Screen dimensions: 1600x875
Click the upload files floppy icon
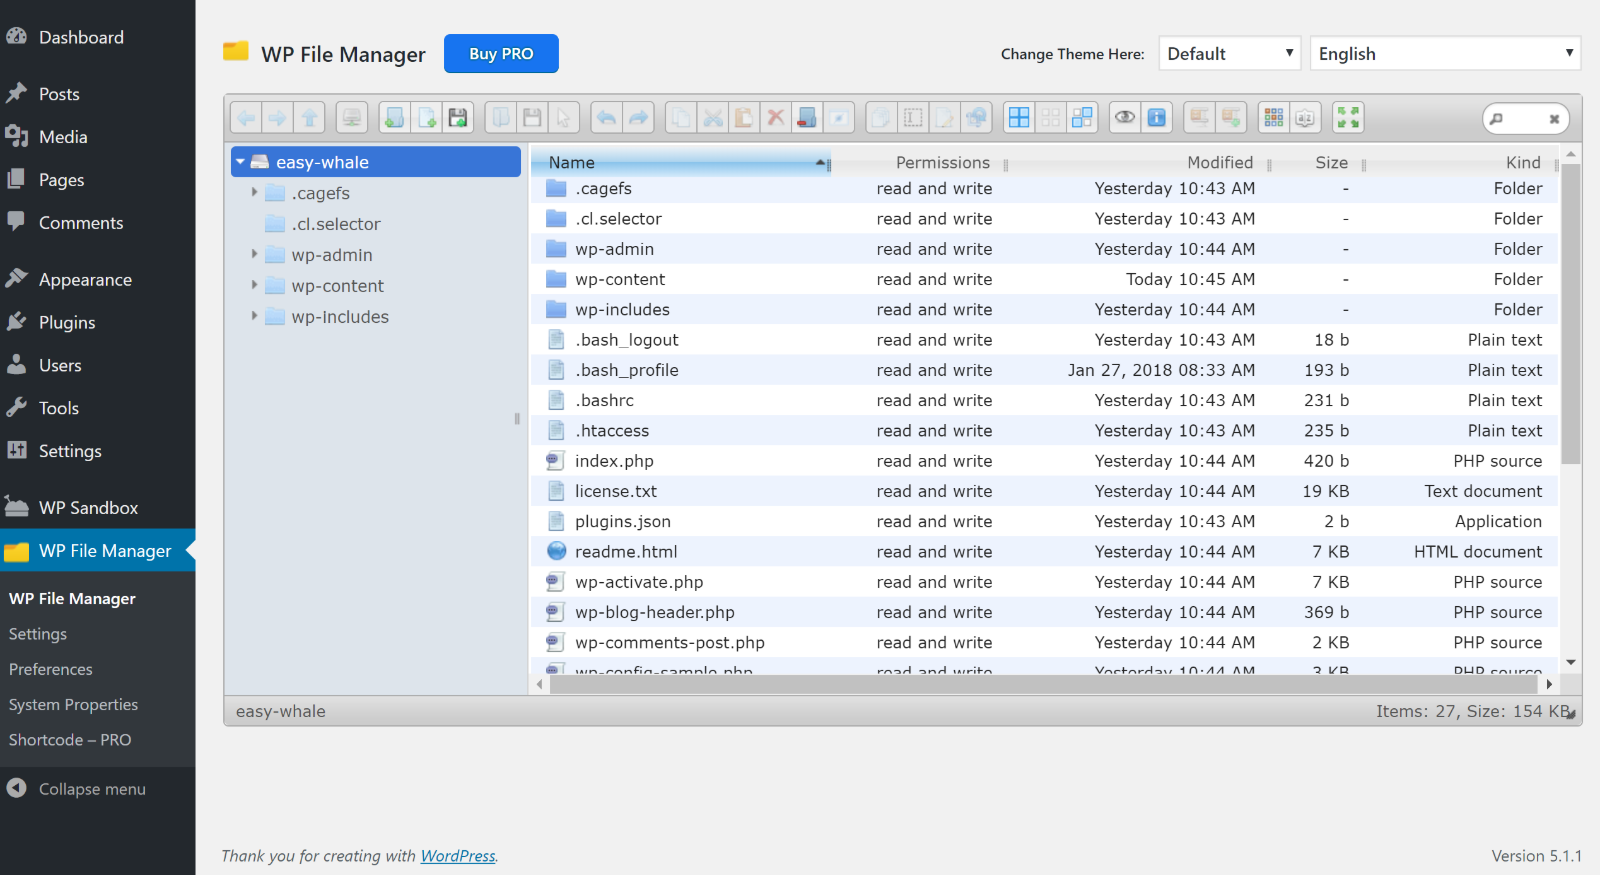[458, 118]
